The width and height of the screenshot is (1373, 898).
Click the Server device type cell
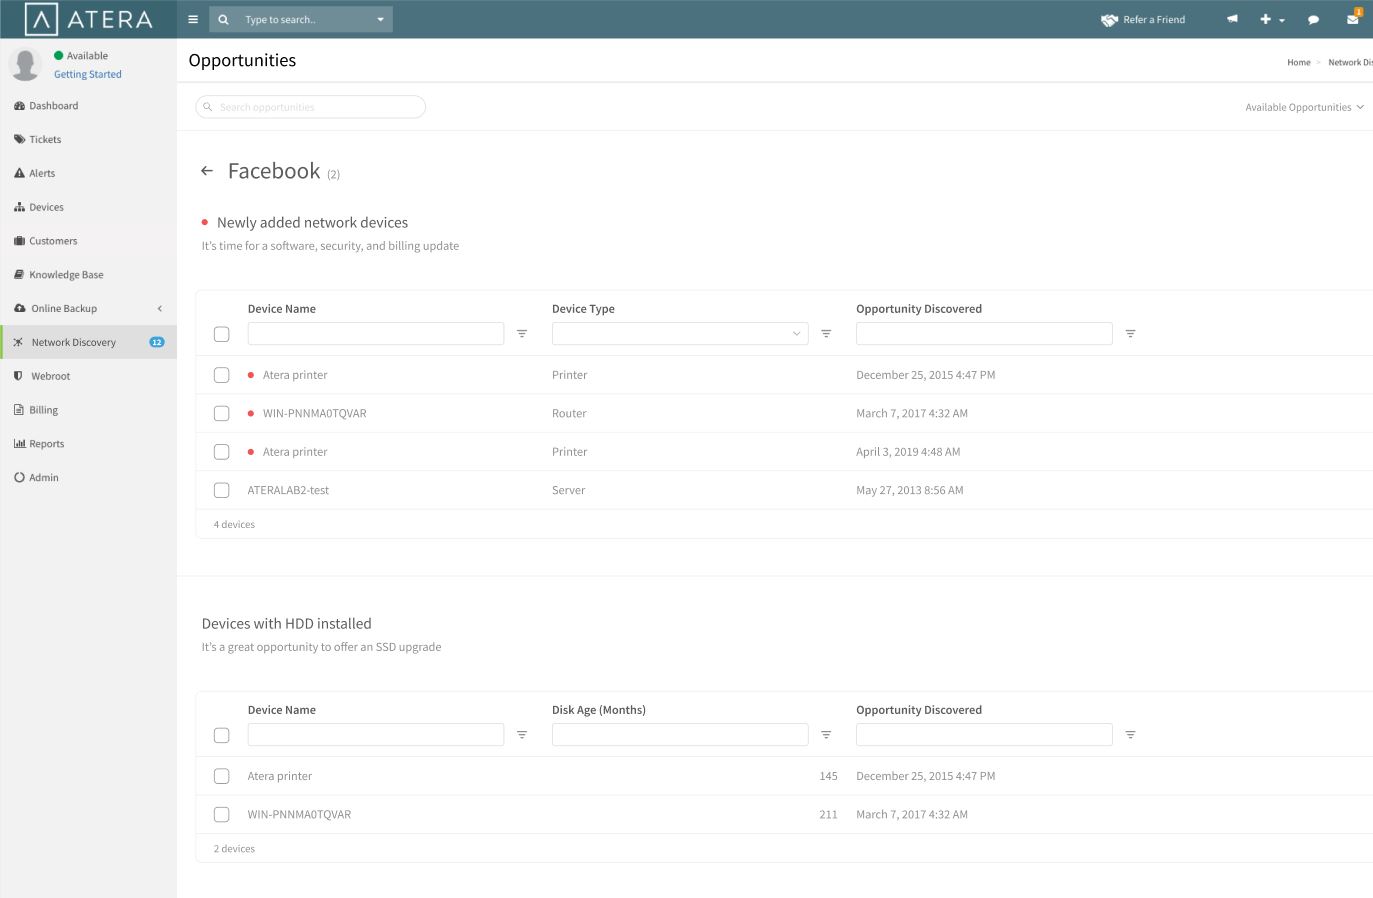pos(568,490)
